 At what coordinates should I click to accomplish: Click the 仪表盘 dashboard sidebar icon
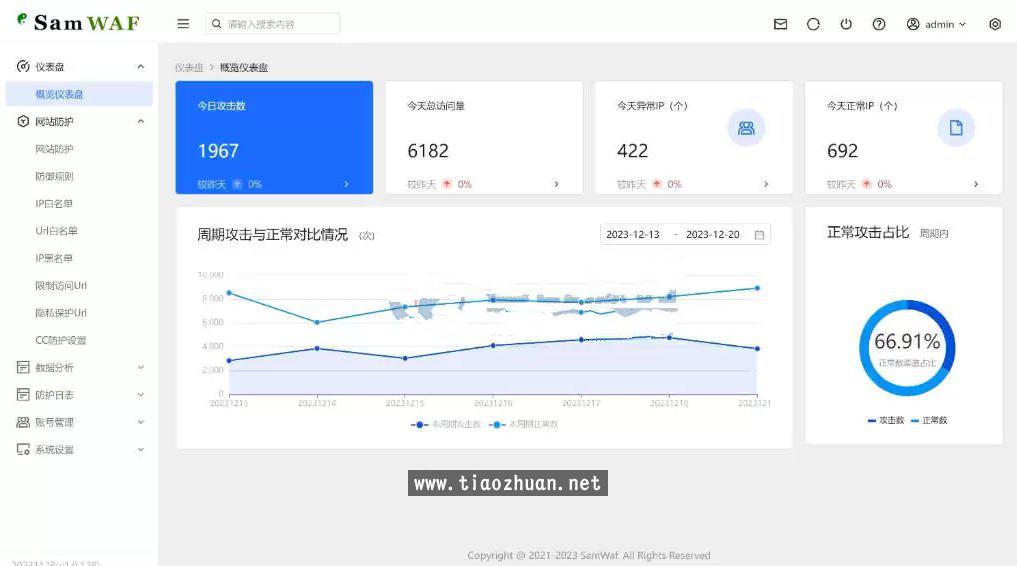pyautogui.click(x=23, y=66)
